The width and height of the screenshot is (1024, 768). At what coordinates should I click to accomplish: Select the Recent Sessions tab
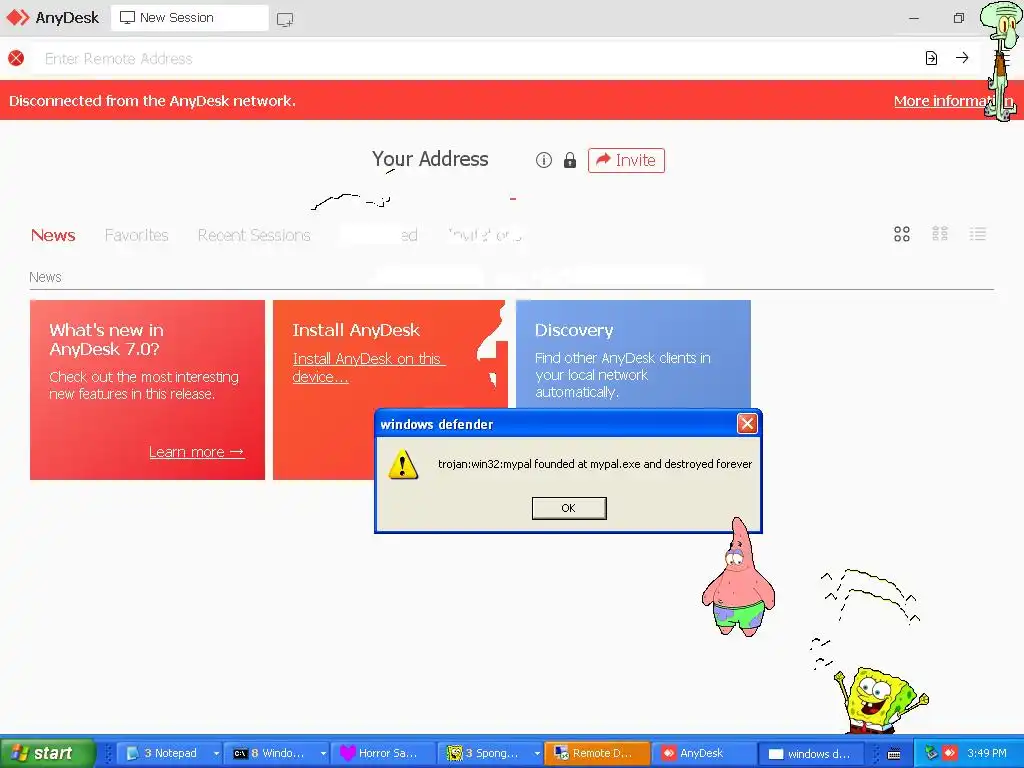tap(254, 235)
